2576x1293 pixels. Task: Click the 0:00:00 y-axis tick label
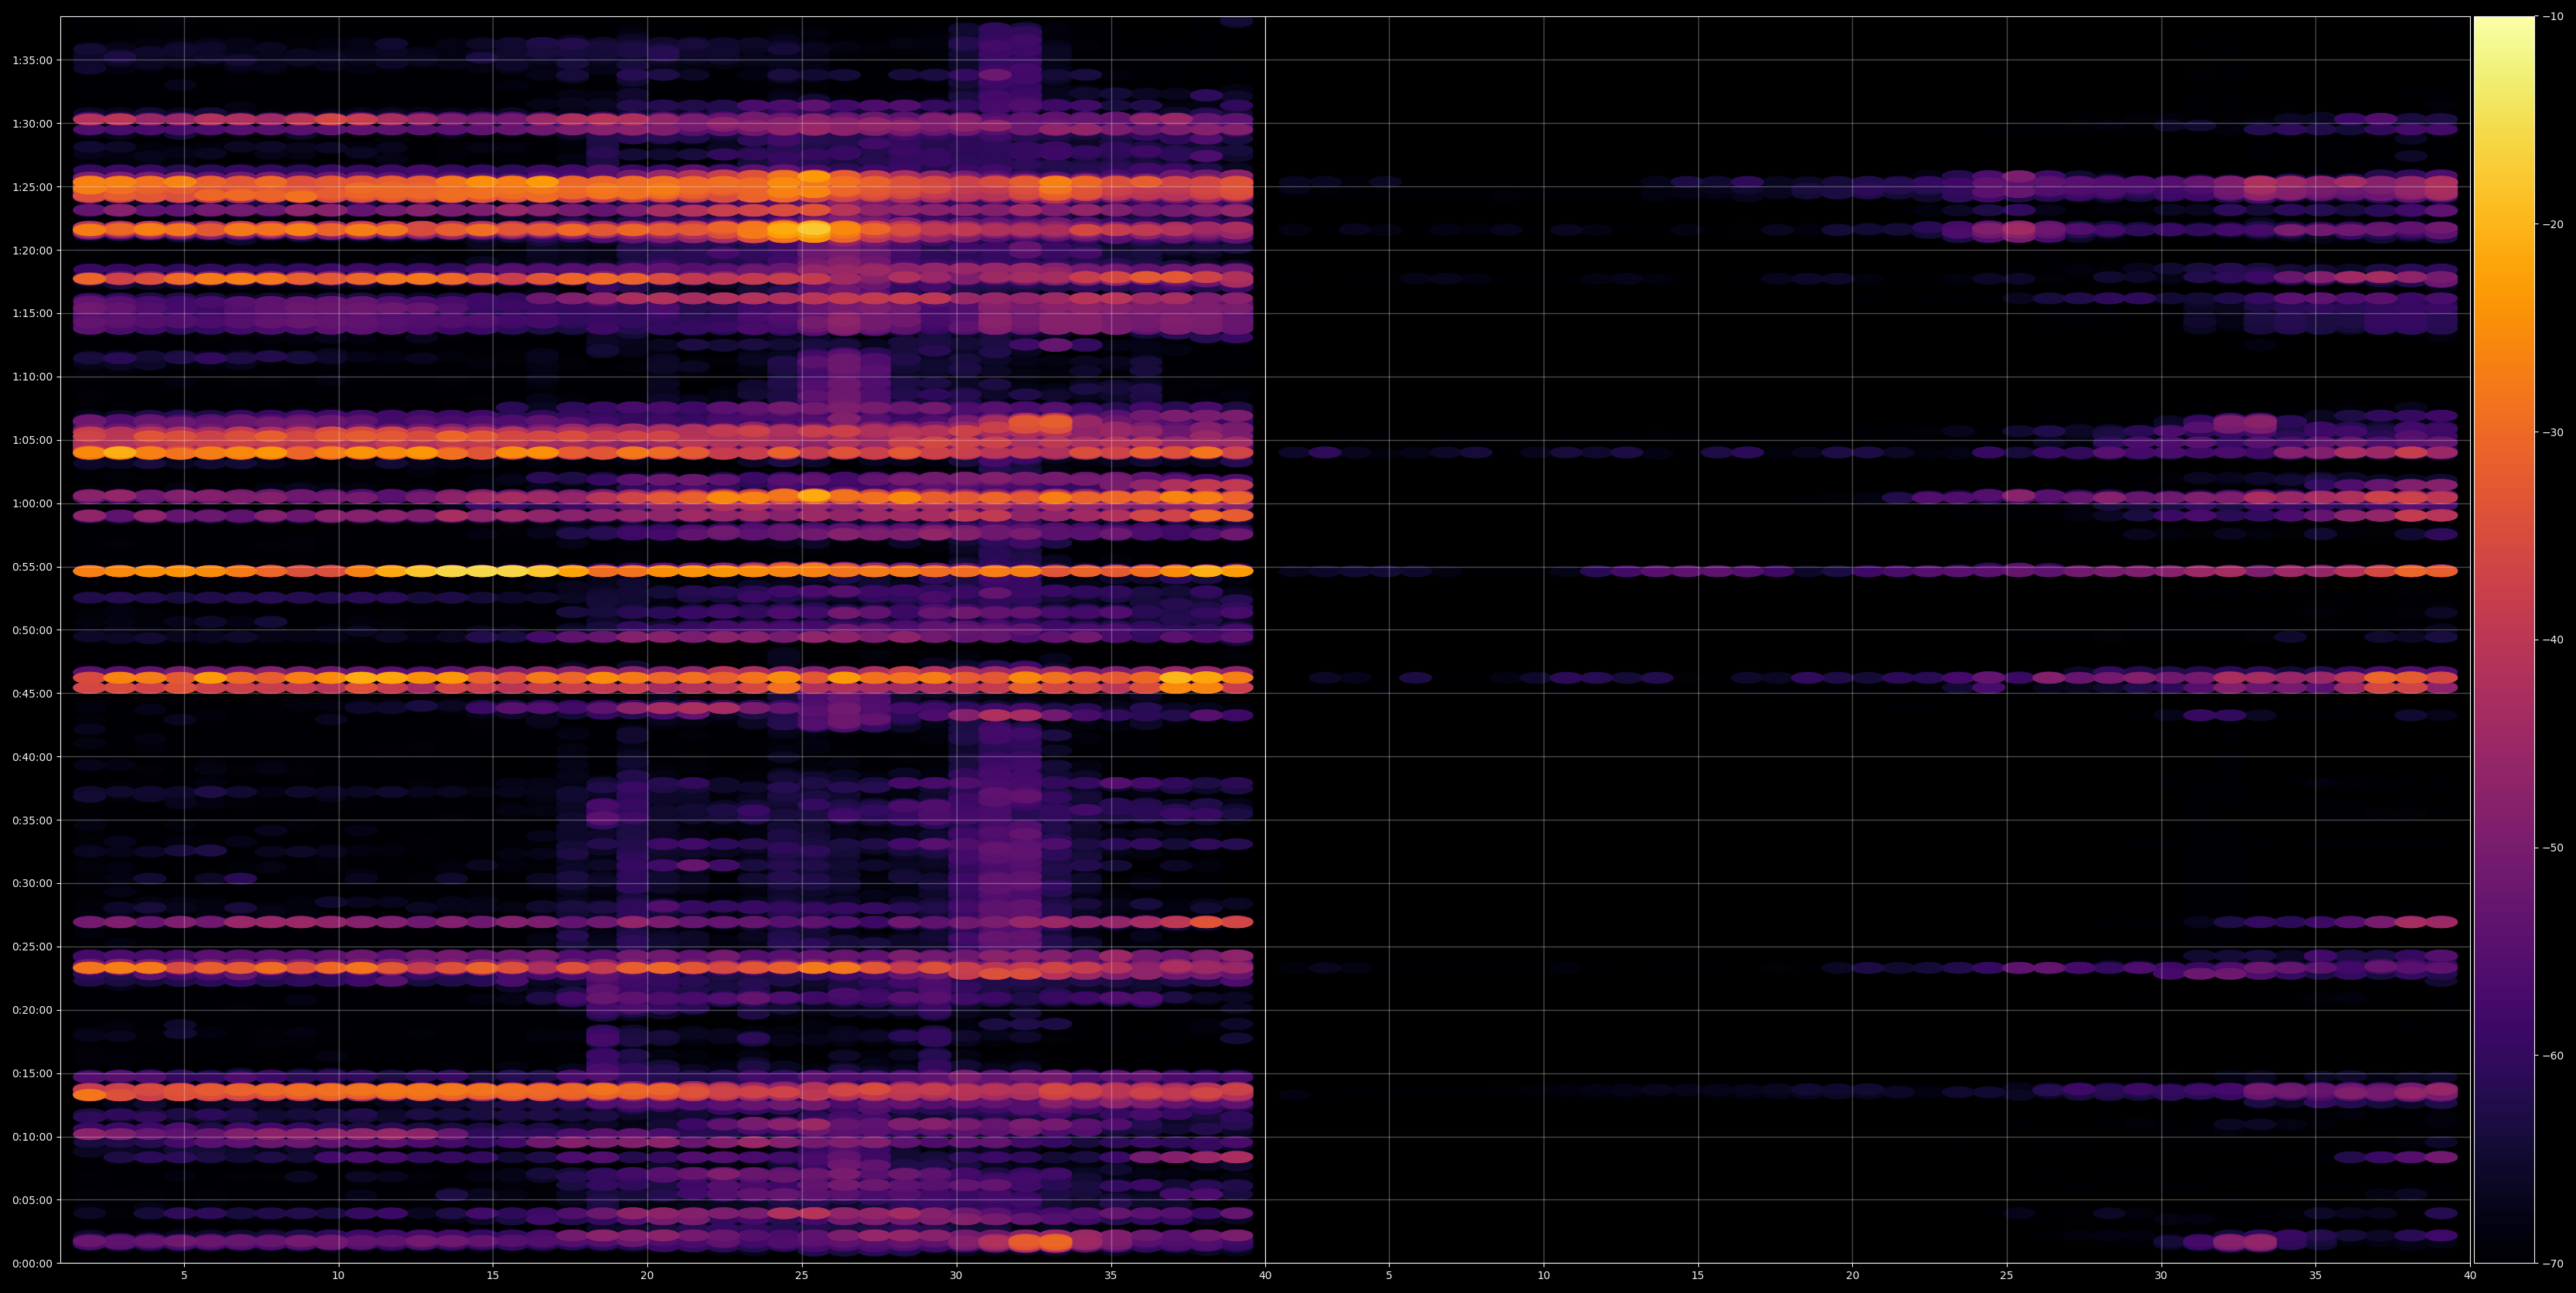tap(32, 1264)
